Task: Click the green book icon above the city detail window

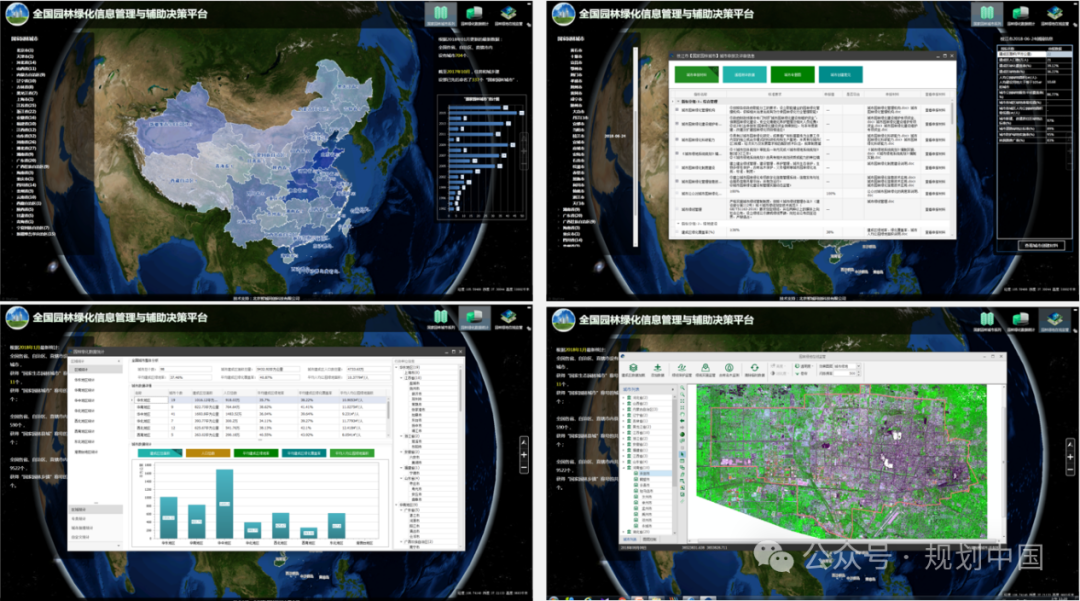Action: [x=987, y=13]
